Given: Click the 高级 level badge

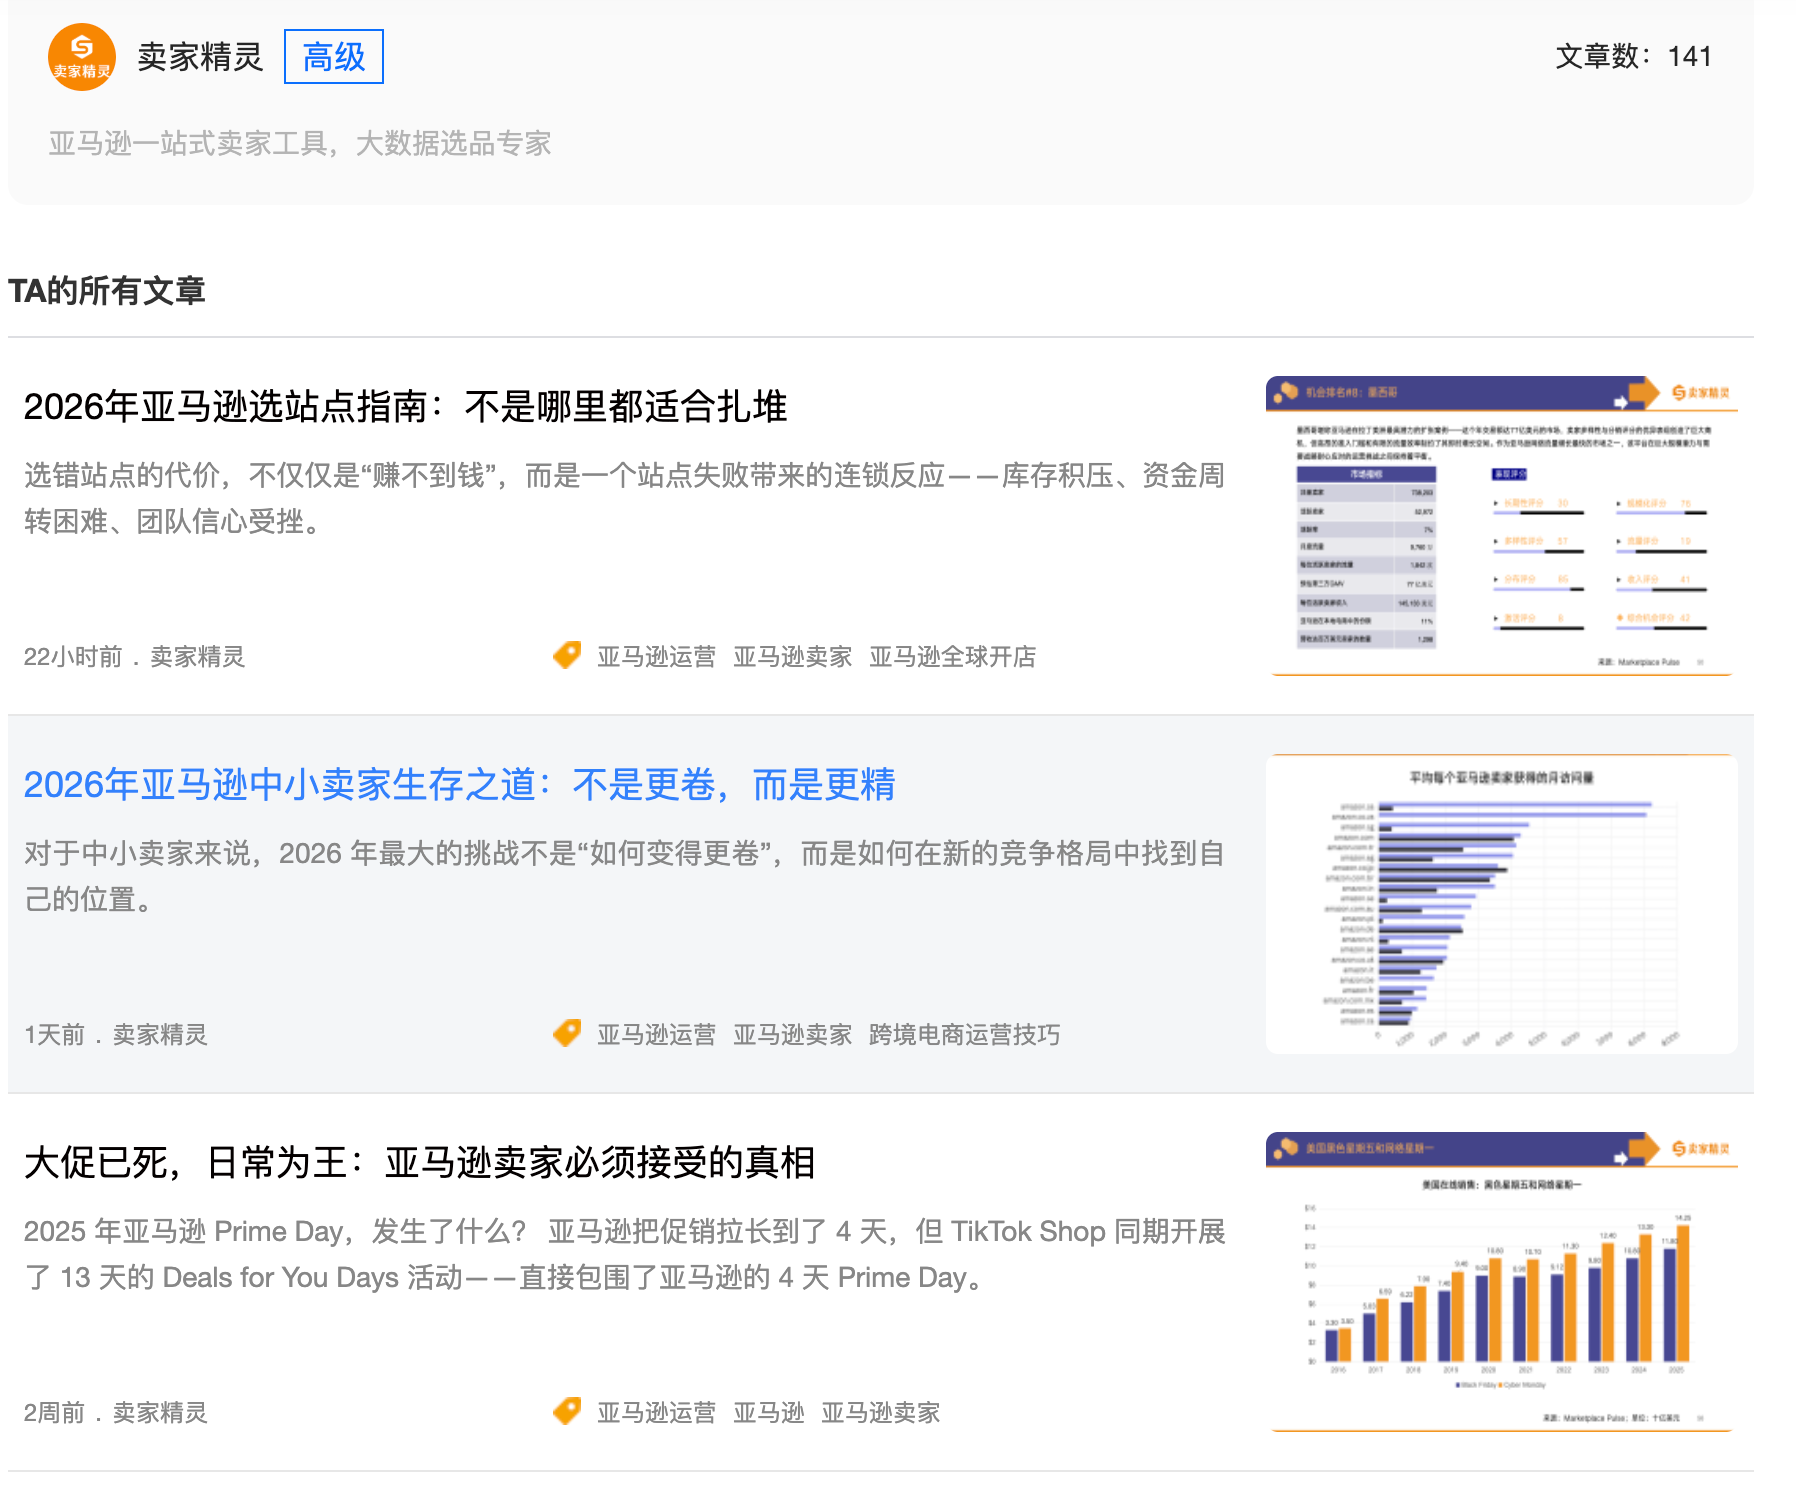Looking at the screenshot, I should pos(333,57).
